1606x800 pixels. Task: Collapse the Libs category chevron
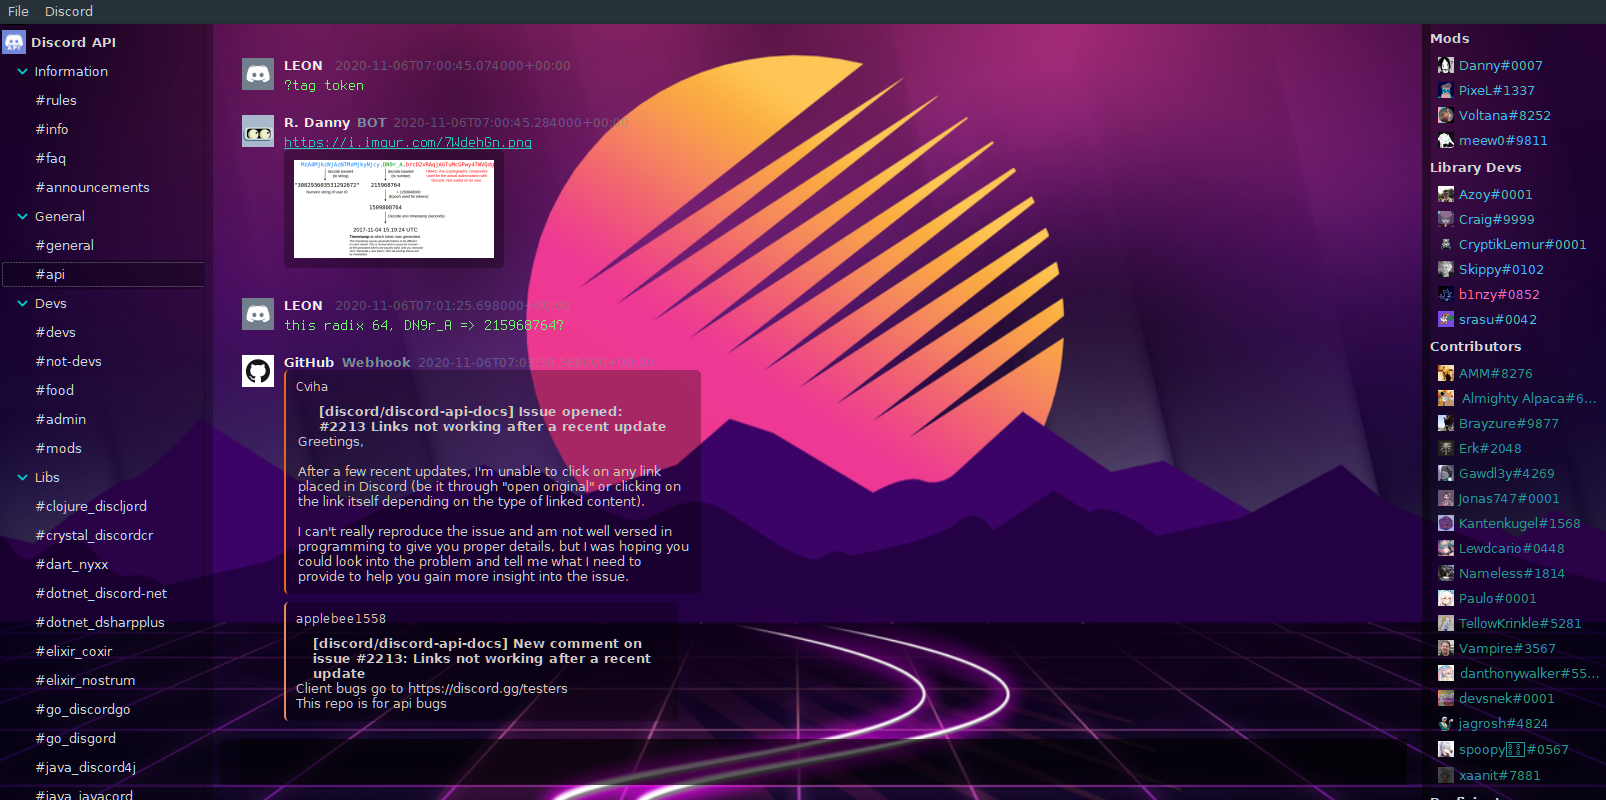[x=22, y=477]
